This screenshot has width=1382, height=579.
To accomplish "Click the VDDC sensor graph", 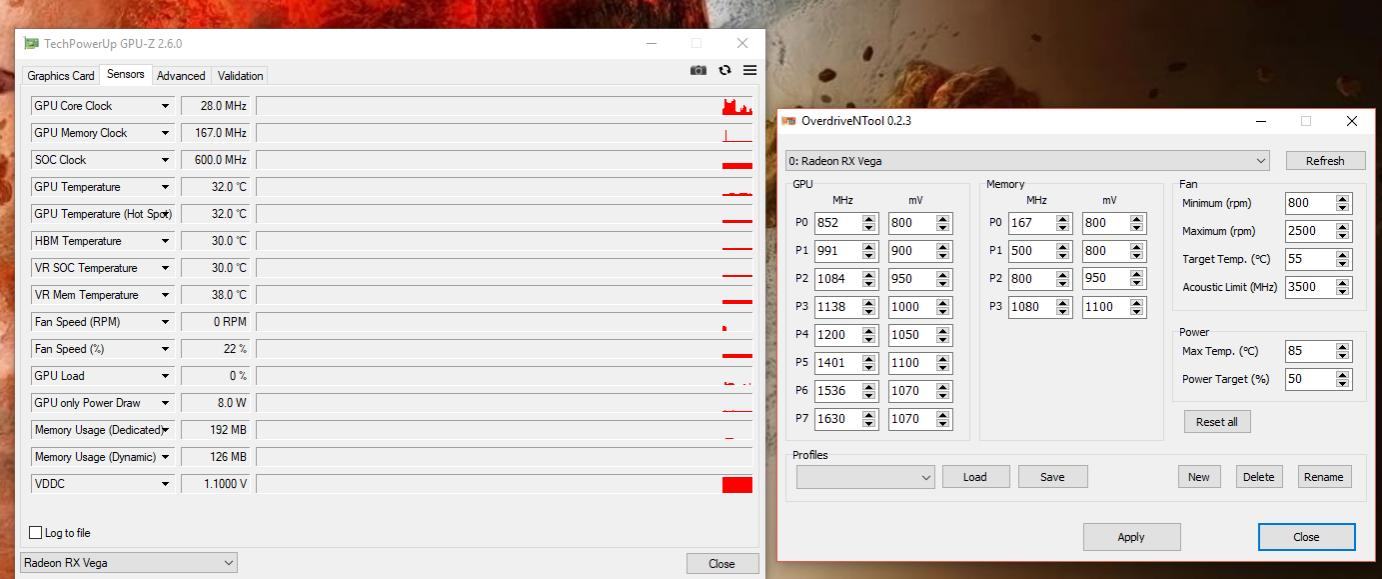I will (504, 484).
